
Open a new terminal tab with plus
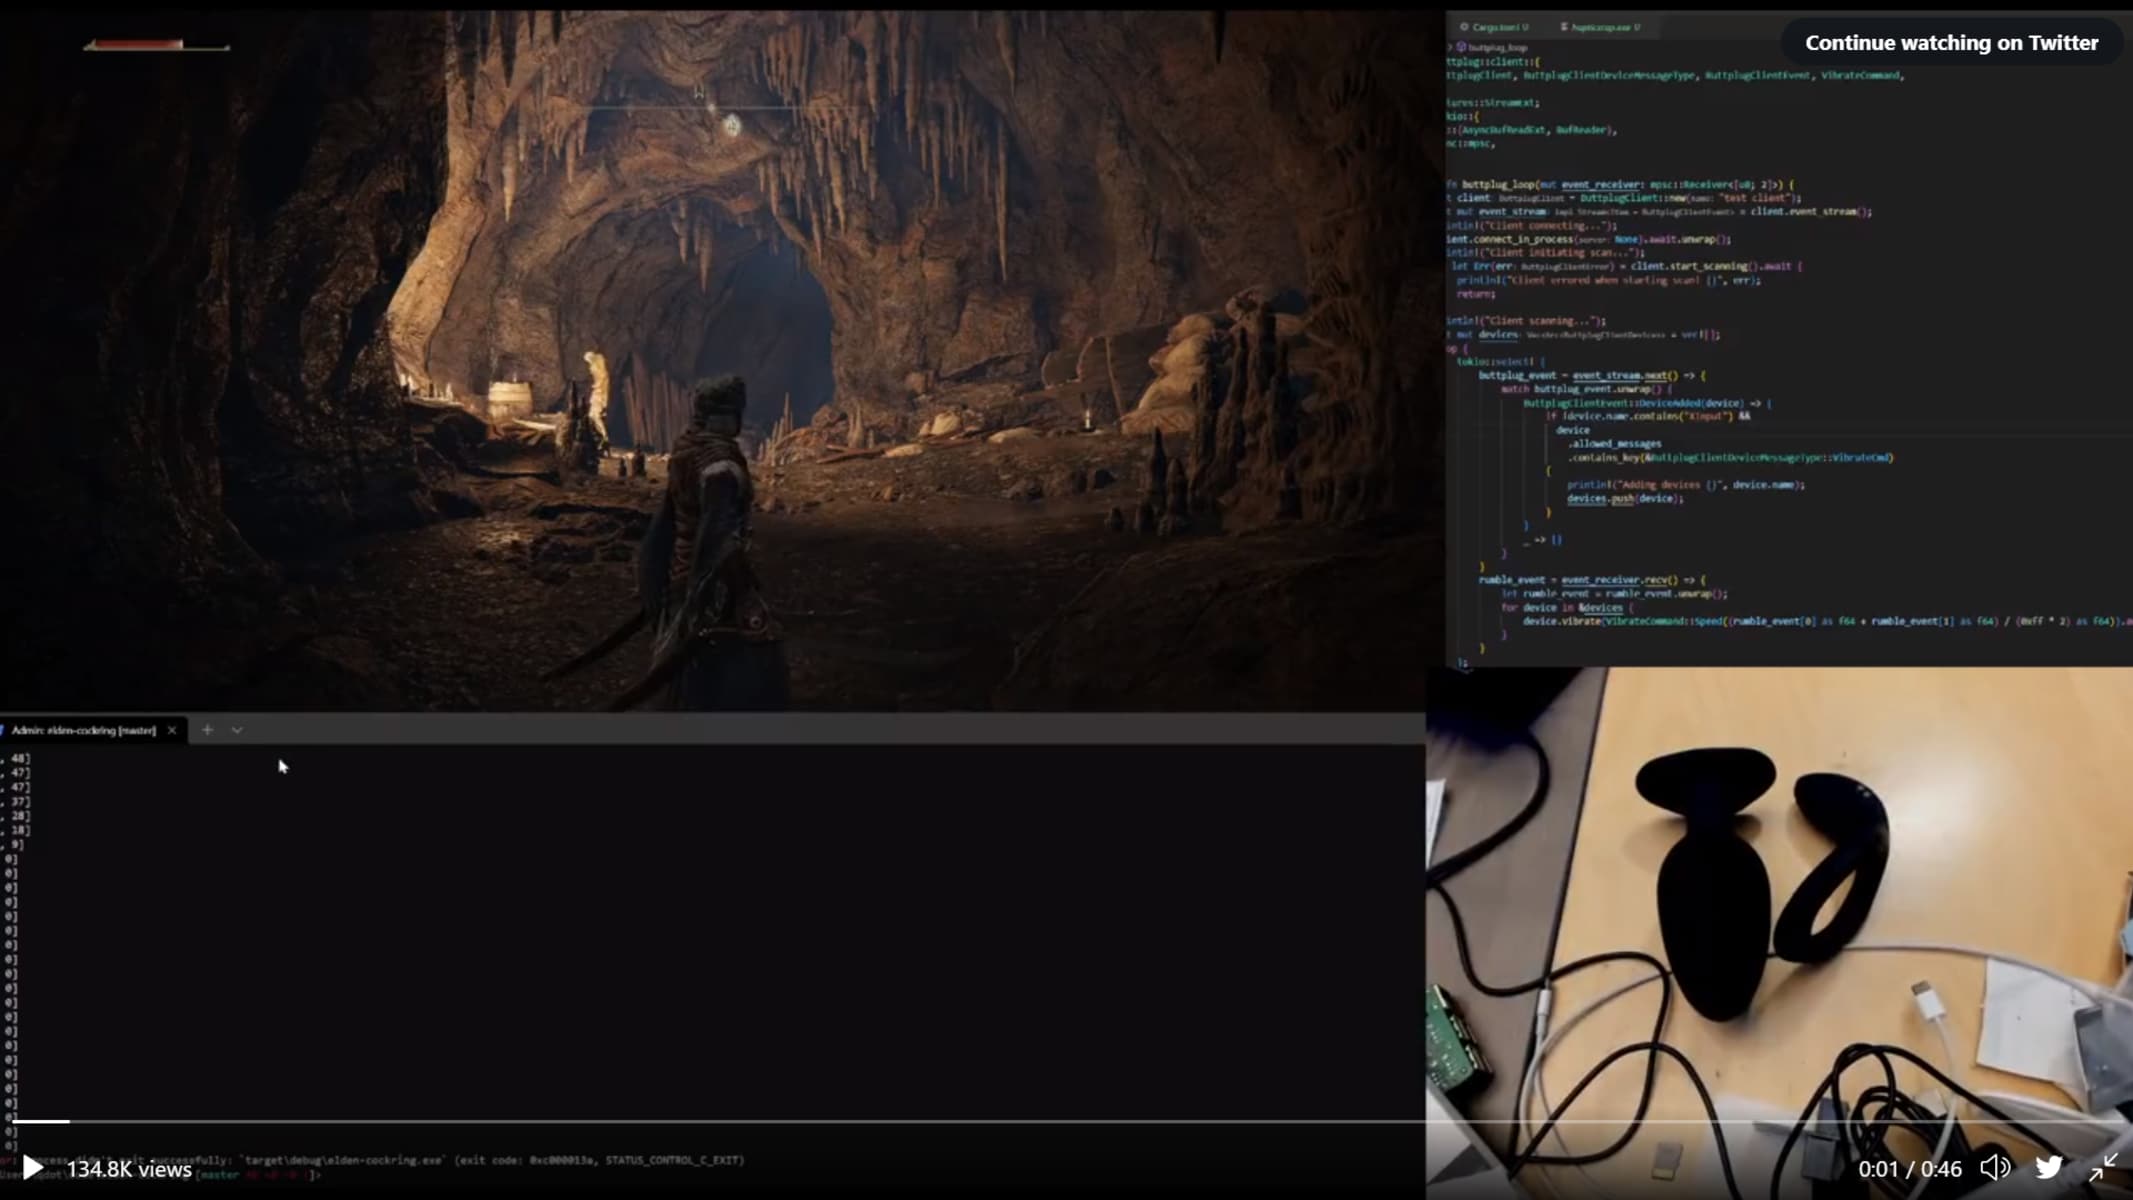click(x=207, y=730)
